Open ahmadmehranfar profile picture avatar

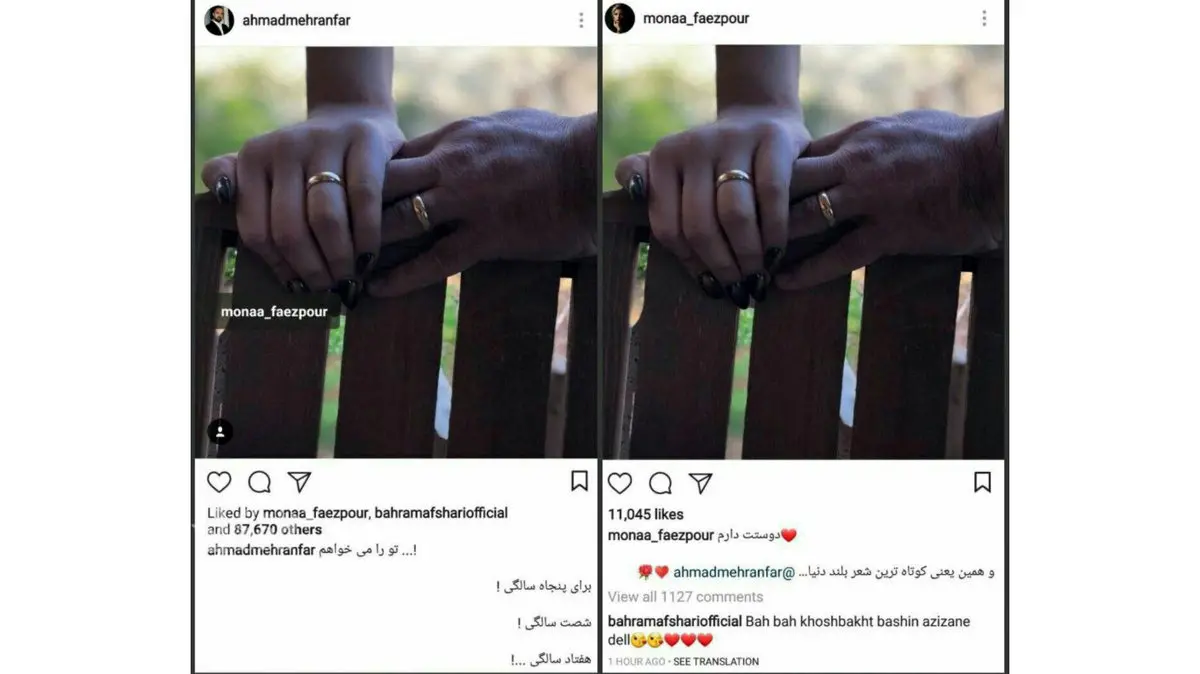coord(219,20)
